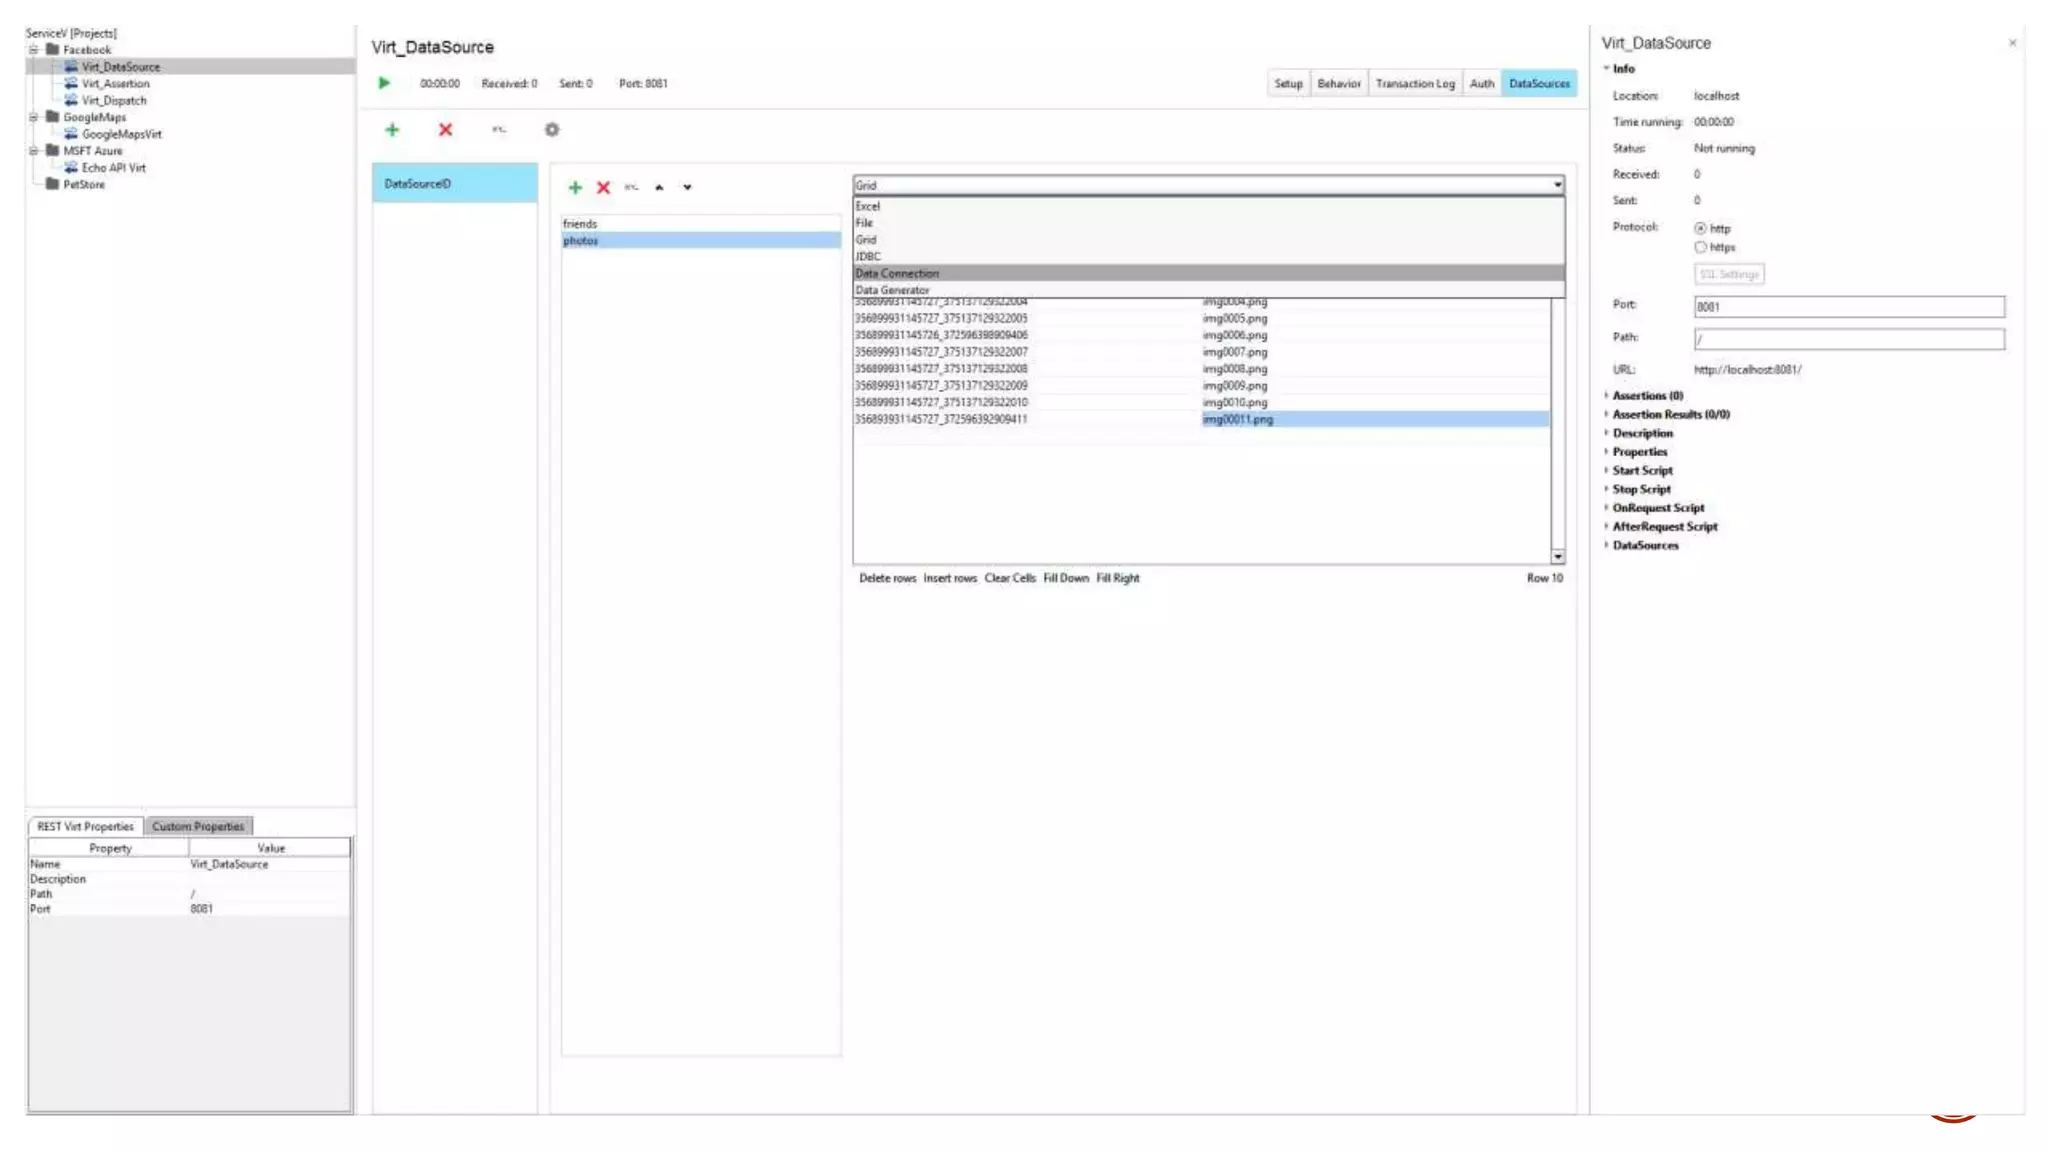This screenshot has height=1152, width=2048.
Task: Switch to the Transaction Log tab
Action: pos(1414,83)
